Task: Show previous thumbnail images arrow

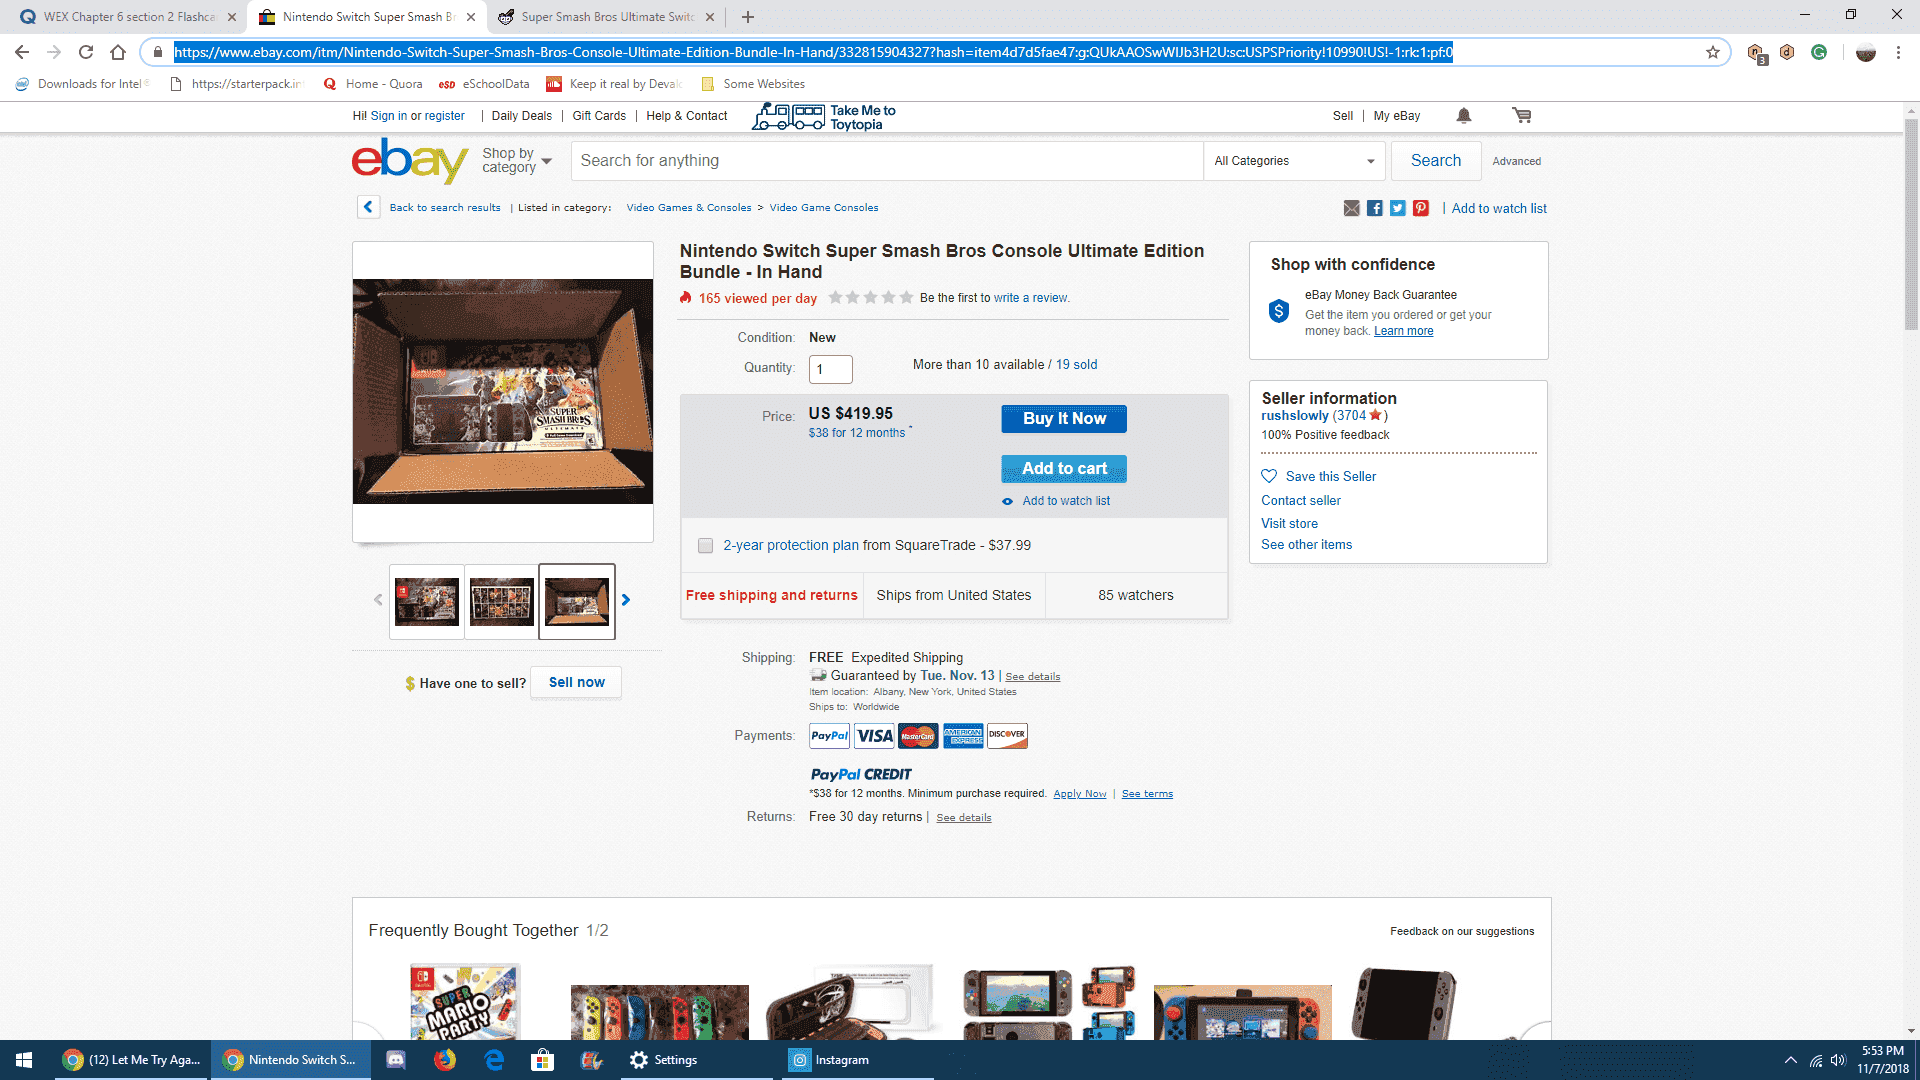Action: coord(378,600)
